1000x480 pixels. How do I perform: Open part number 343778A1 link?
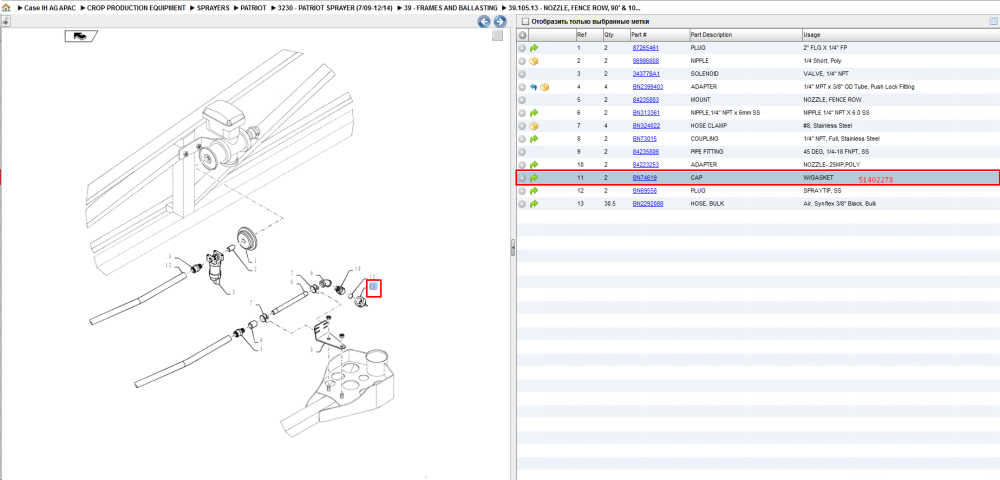[646, 74]
